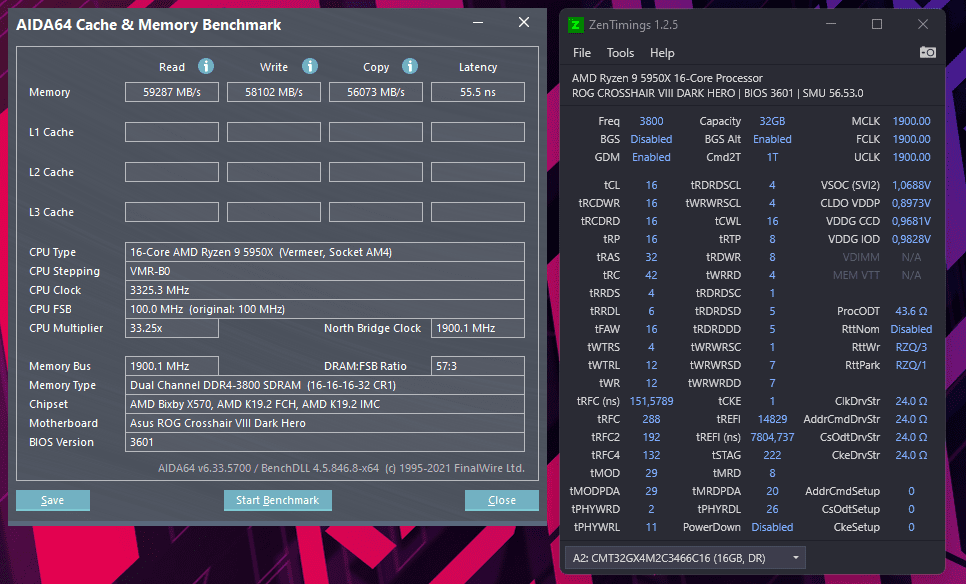Image resolution: width=966 pixels, height=584 pixels.
Task: Click the tREFI value 14829
Action: [x=772, y=419]
